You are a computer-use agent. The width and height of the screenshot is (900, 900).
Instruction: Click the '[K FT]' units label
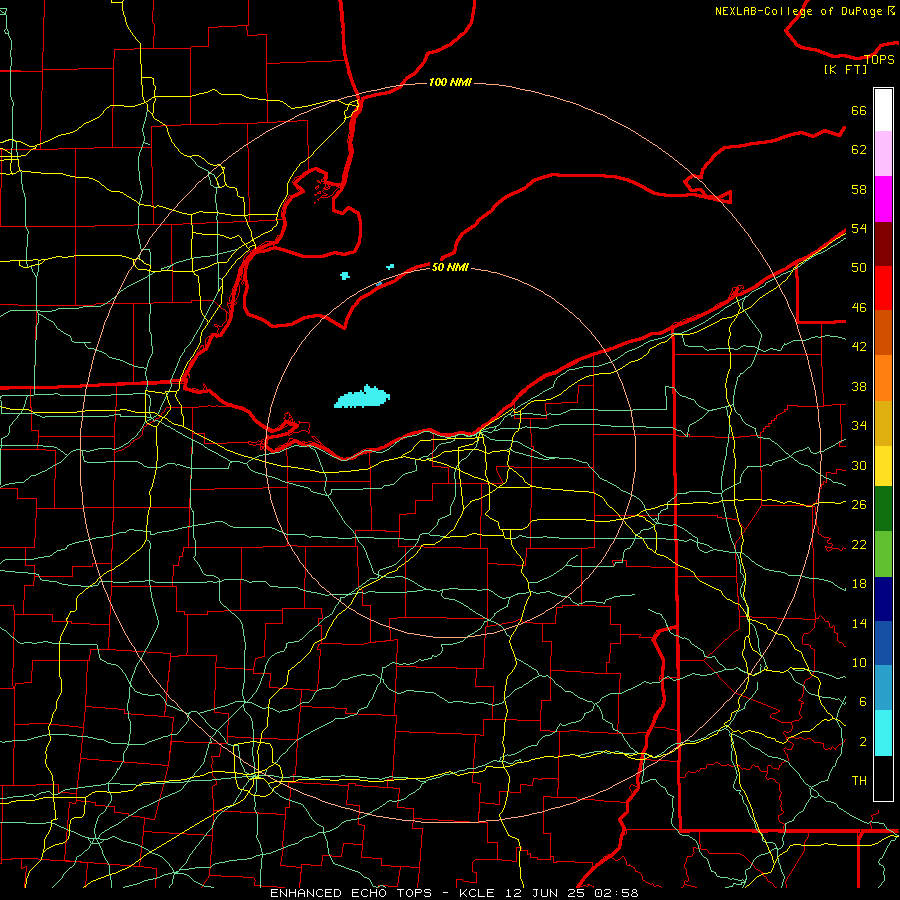[x=845, y=70]
